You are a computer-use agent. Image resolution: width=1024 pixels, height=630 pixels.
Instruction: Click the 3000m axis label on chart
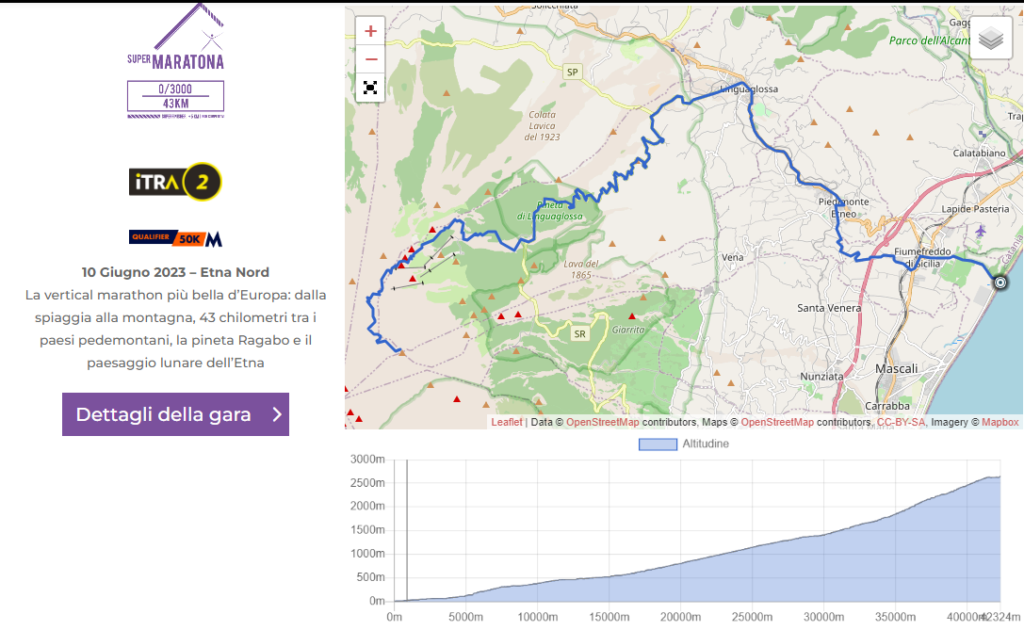(368, 459)
